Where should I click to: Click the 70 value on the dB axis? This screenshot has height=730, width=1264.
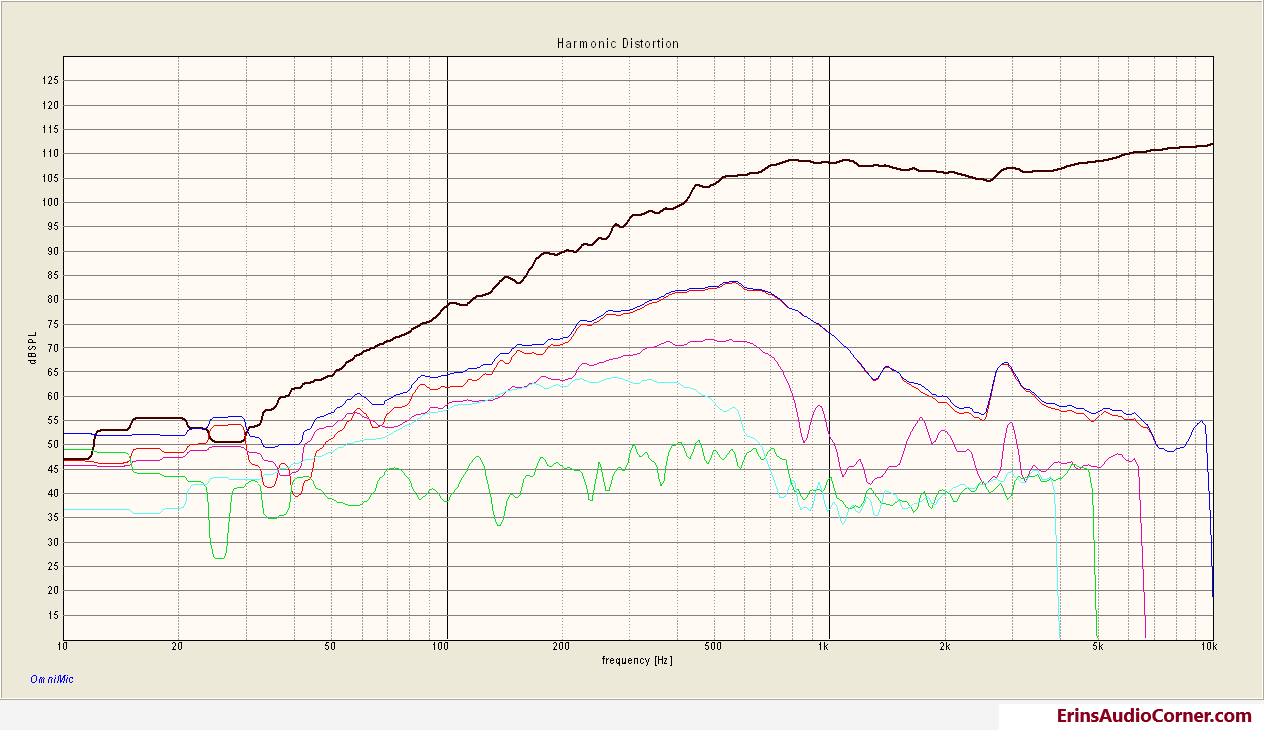[x=54, y=348]
